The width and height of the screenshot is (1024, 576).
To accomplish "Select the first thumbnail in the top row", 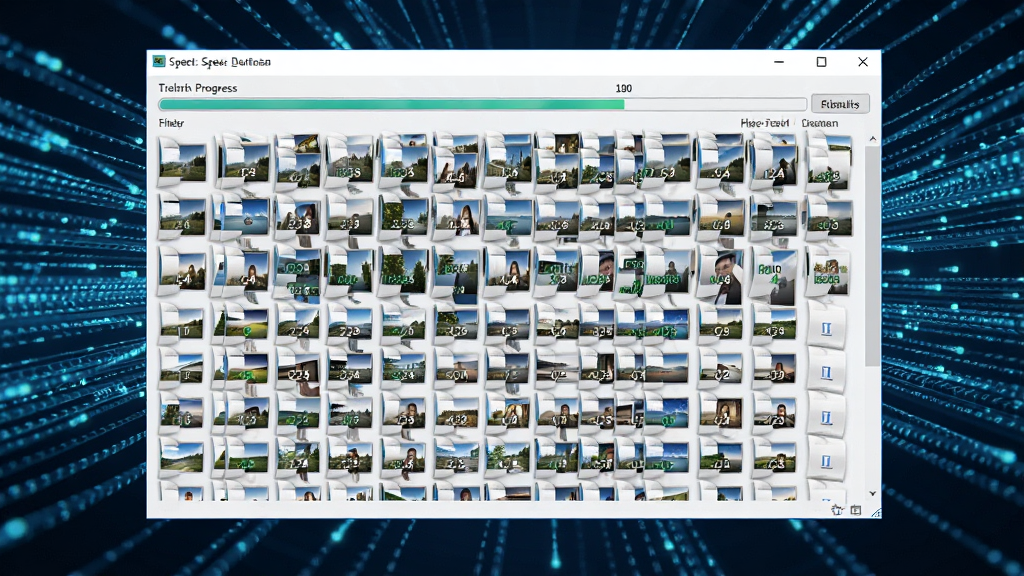I will click(x=182, y=161).
